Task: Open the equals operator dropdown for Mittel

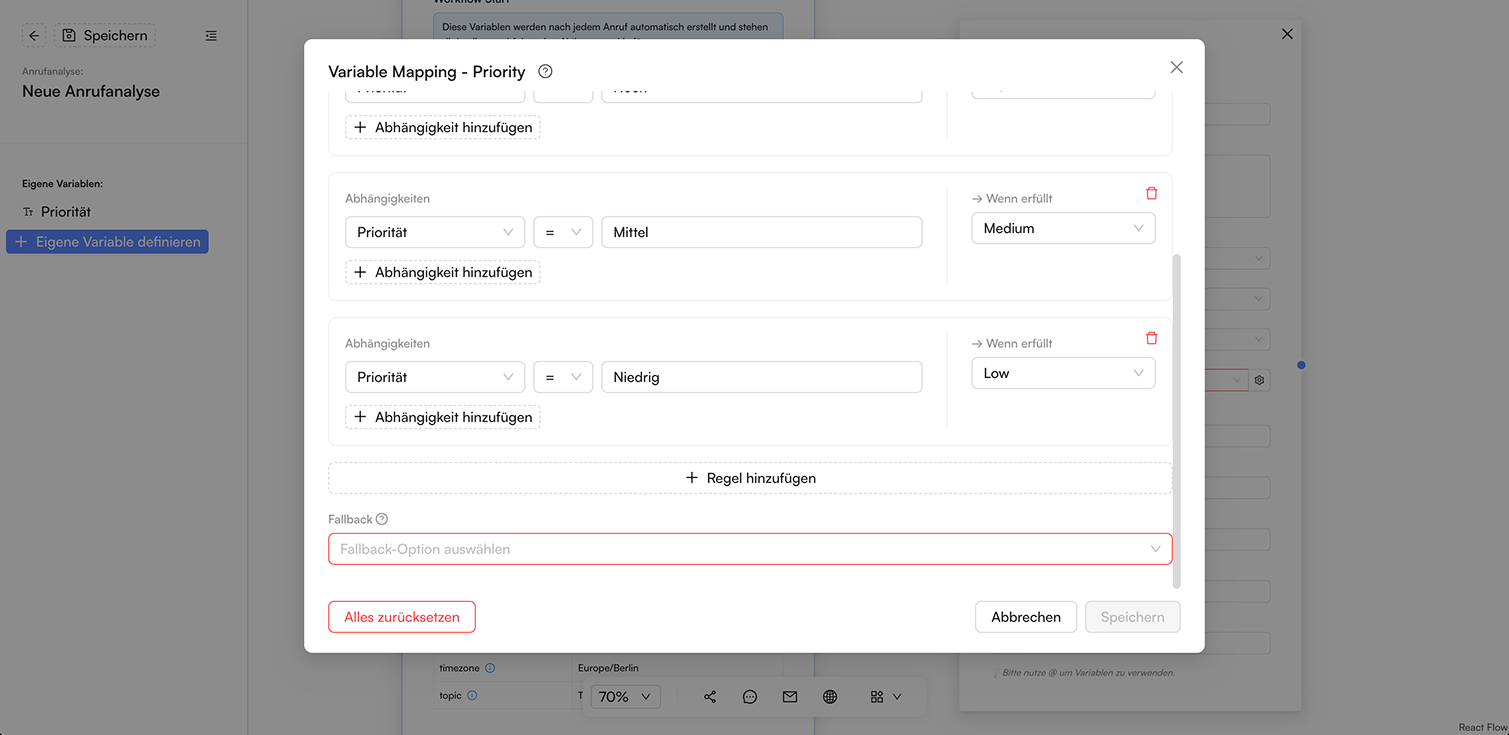Action: [x=563, y=232]
